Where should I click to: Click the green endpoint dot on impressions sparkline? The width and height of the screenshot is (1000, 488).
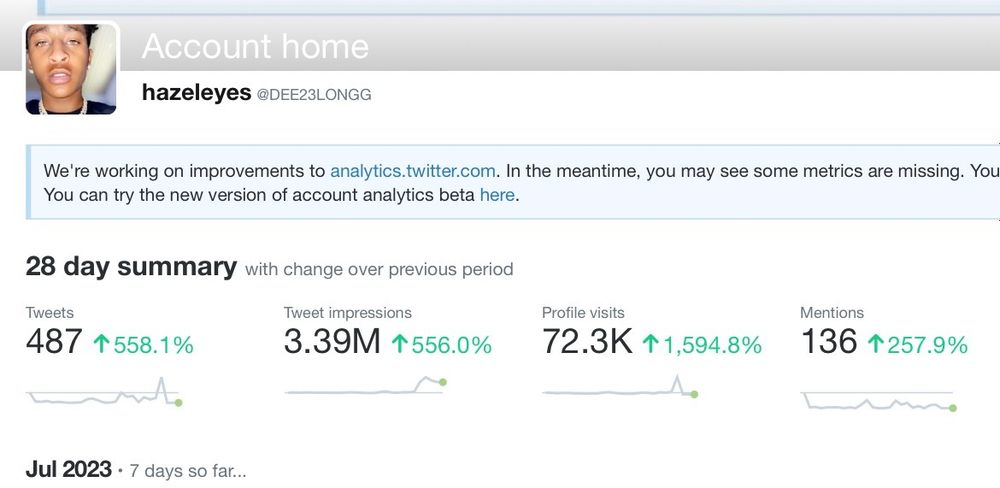click(443, 382)
